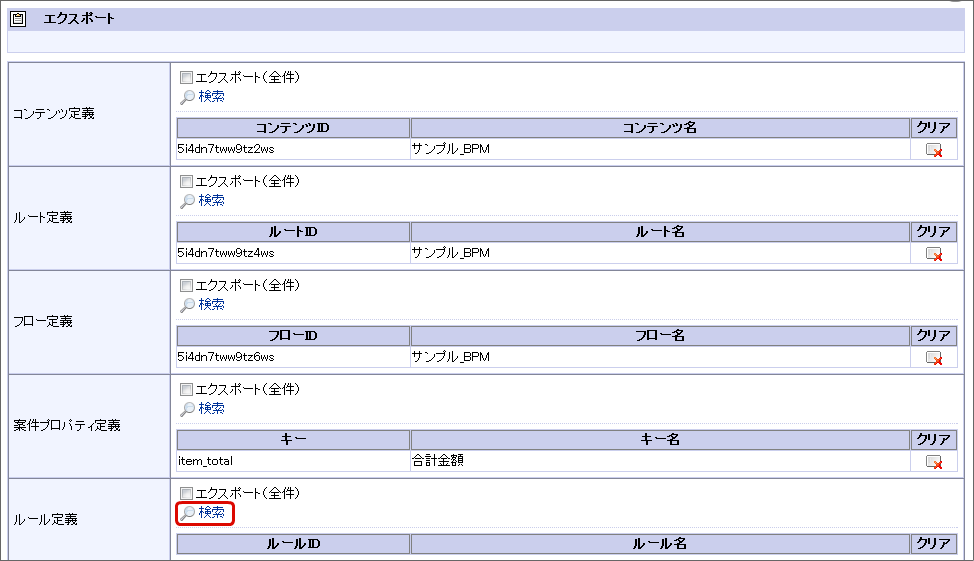974x561 pixels.
Task: Click the ルール名 column header
Action: pyautogui.click(x=660, y=544)
